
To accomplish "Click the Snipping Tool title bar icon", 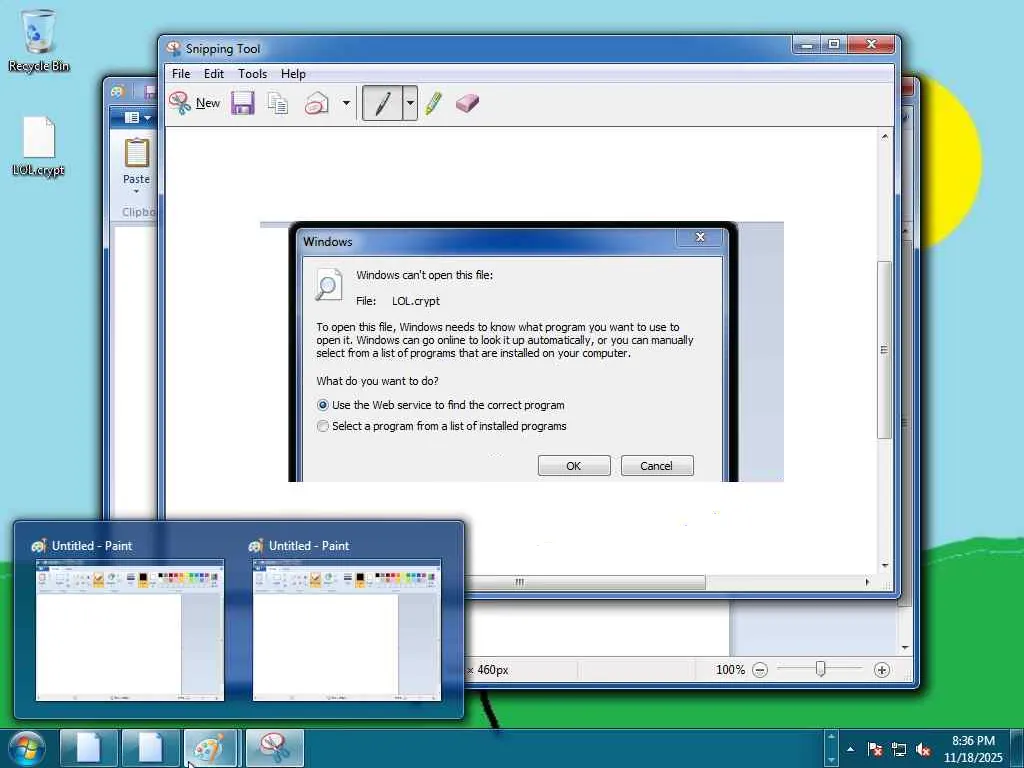I will (174, 48).
